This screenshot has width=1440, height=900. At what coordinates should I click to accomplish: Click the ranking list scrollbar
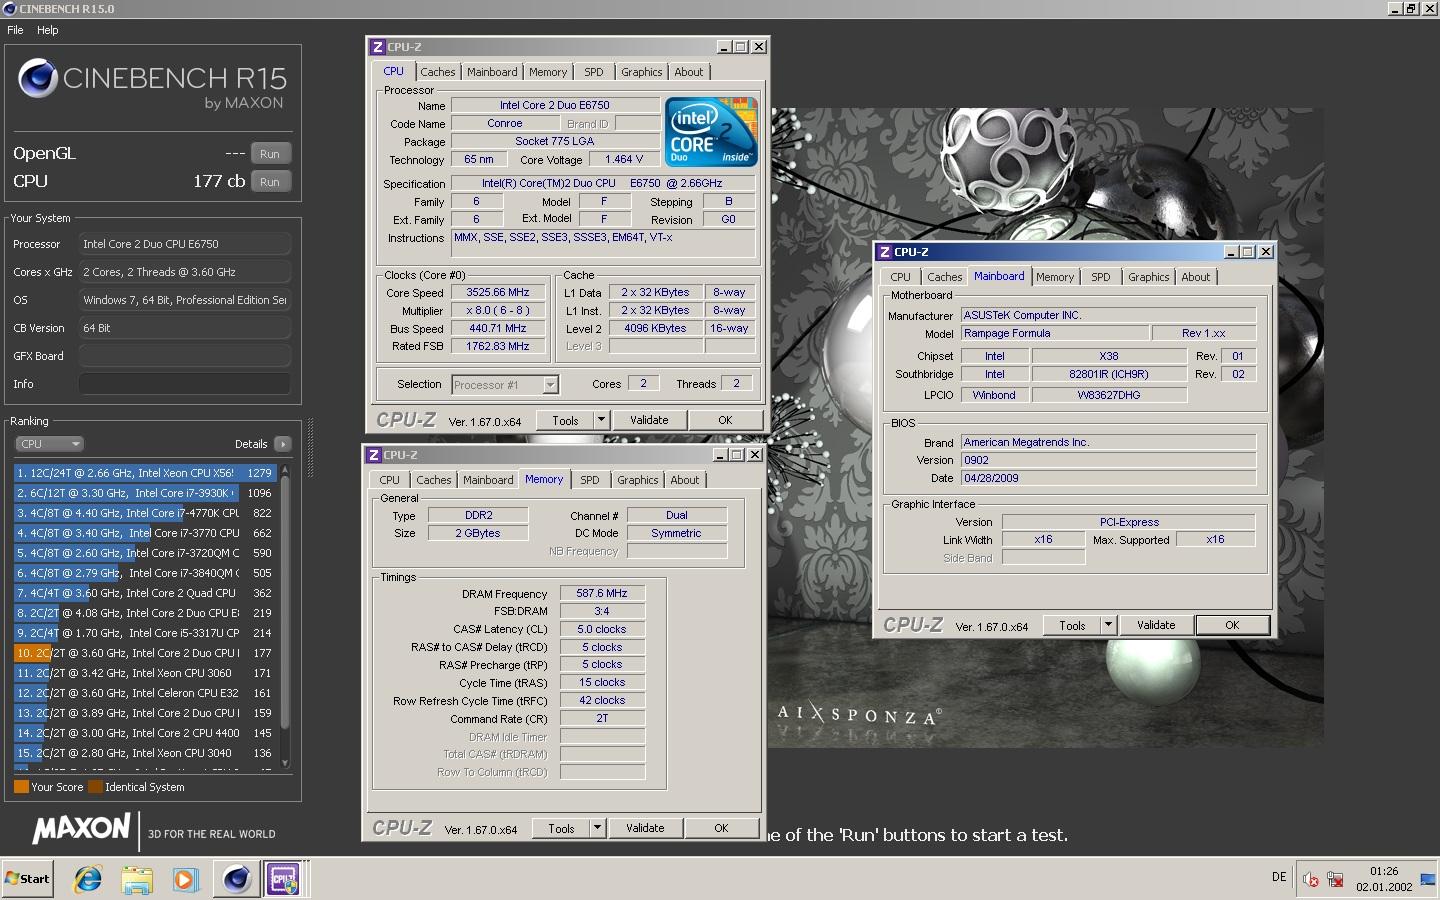tap(285, 600)
